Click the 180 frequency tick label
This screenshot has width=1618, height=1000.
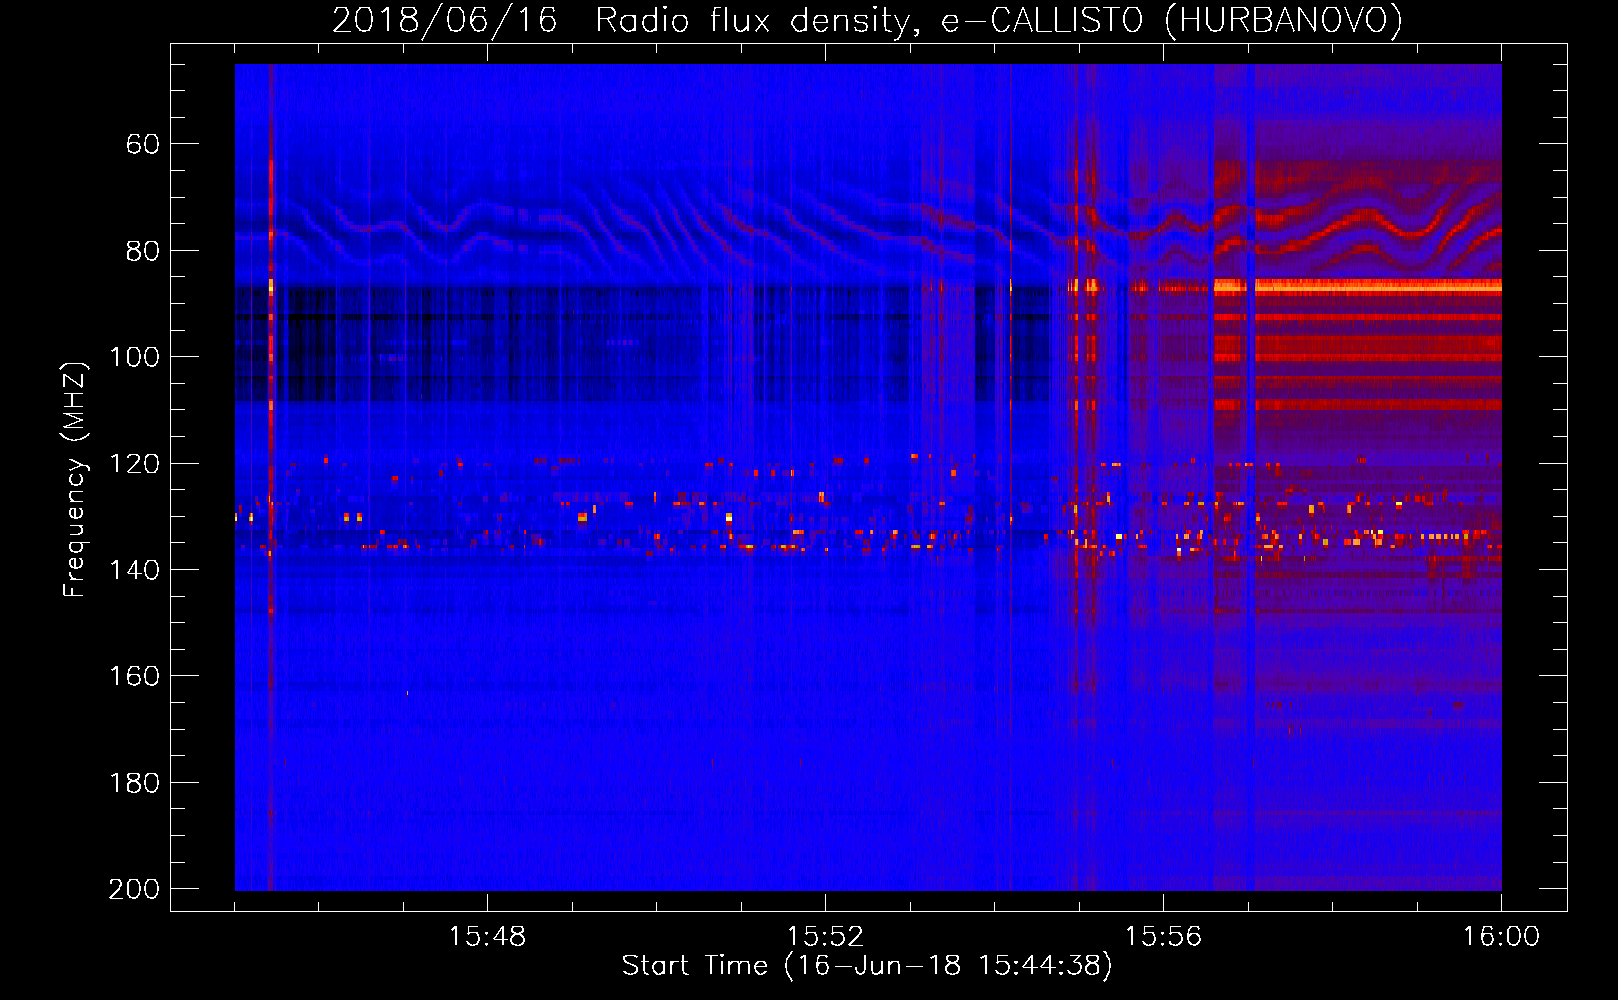(134, 783)
